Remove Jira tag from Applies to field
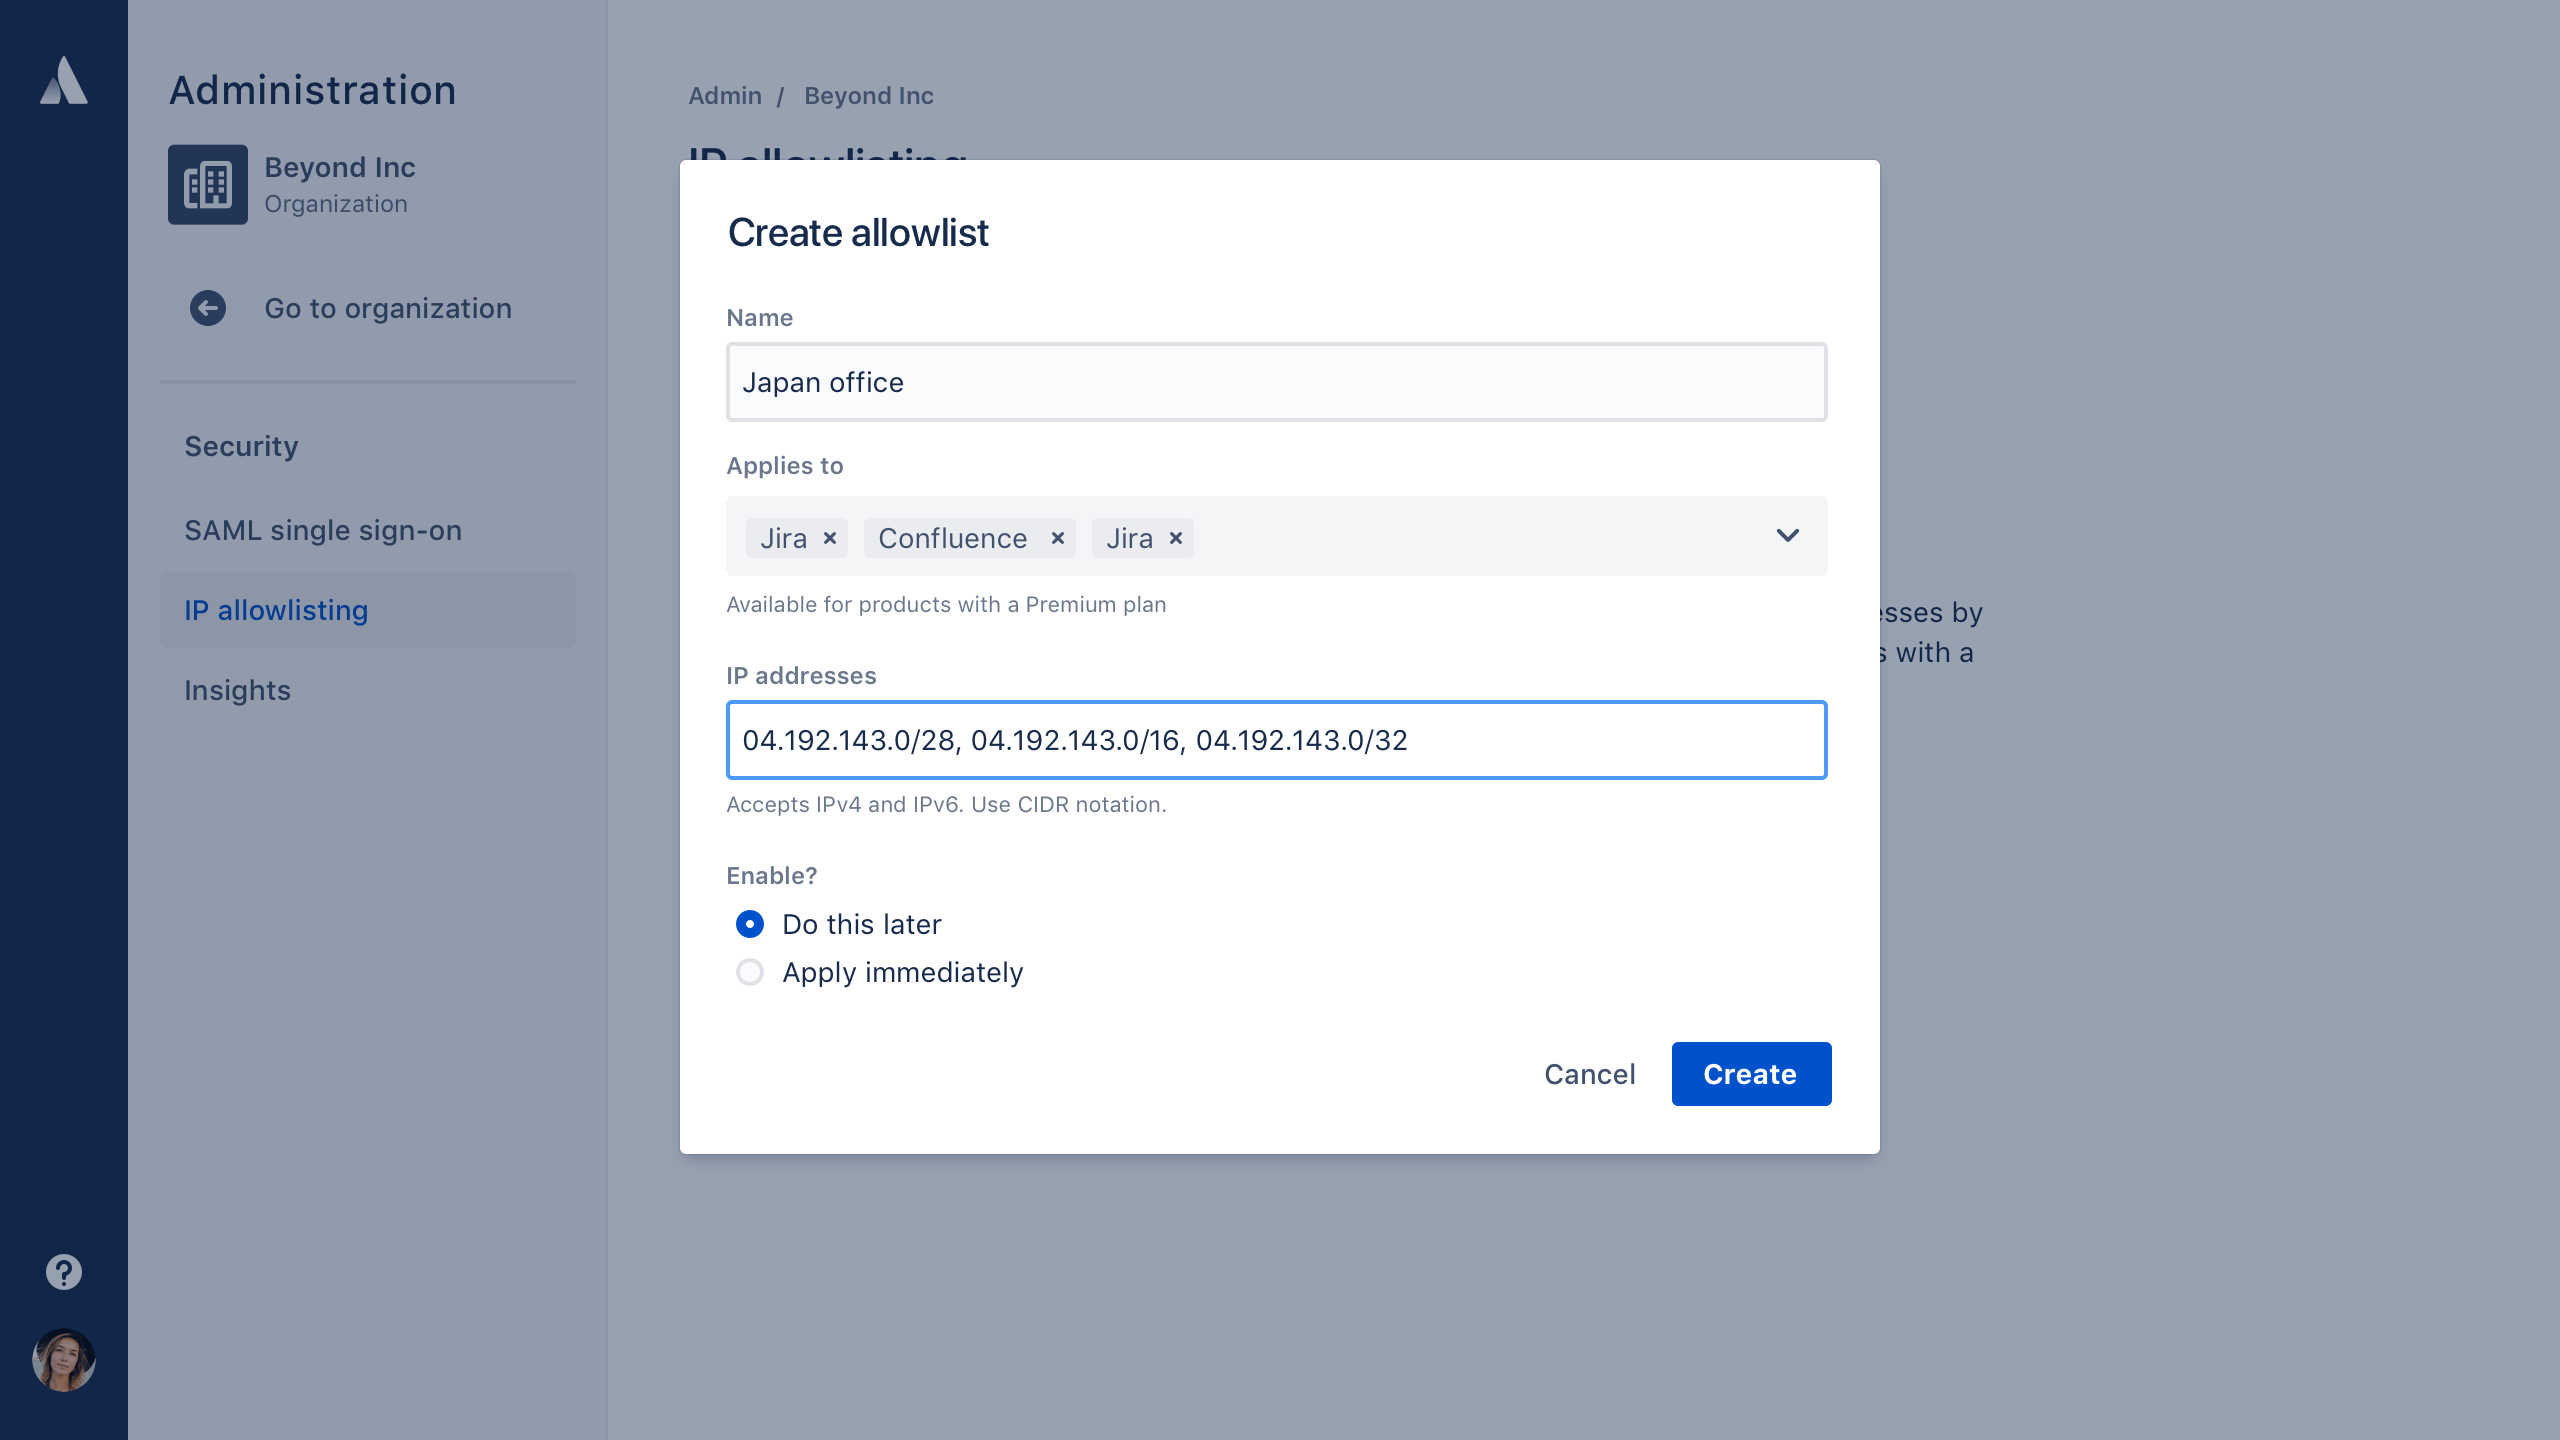 [x=828, y=538]
